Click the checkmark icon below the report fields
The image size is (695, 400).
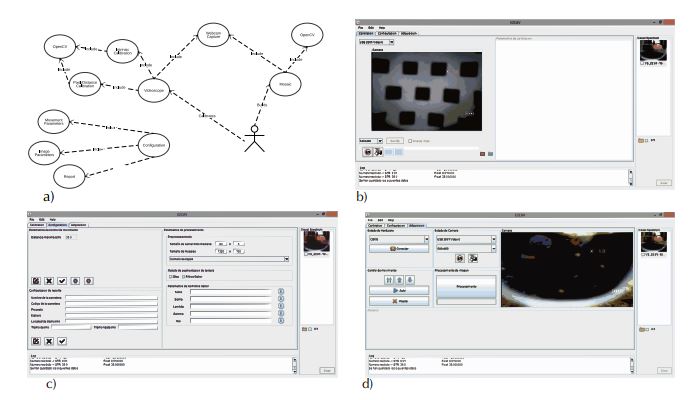[x=62, y=341]
